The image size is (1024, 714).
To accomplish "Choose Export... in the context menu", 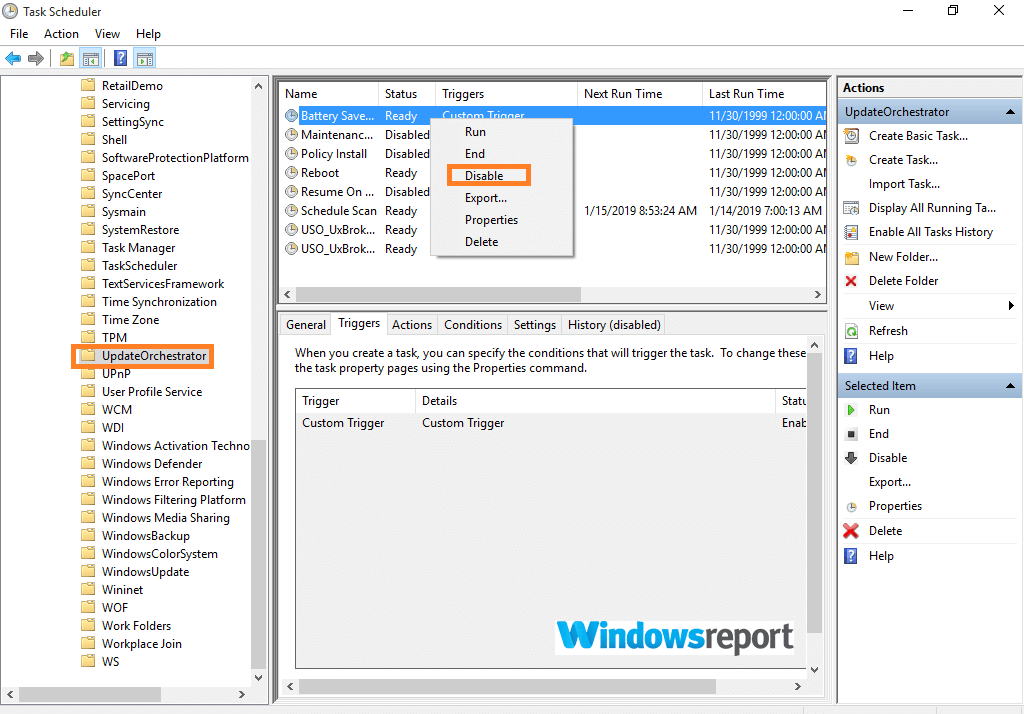I will pyautogui.click(x=486, y=198).
